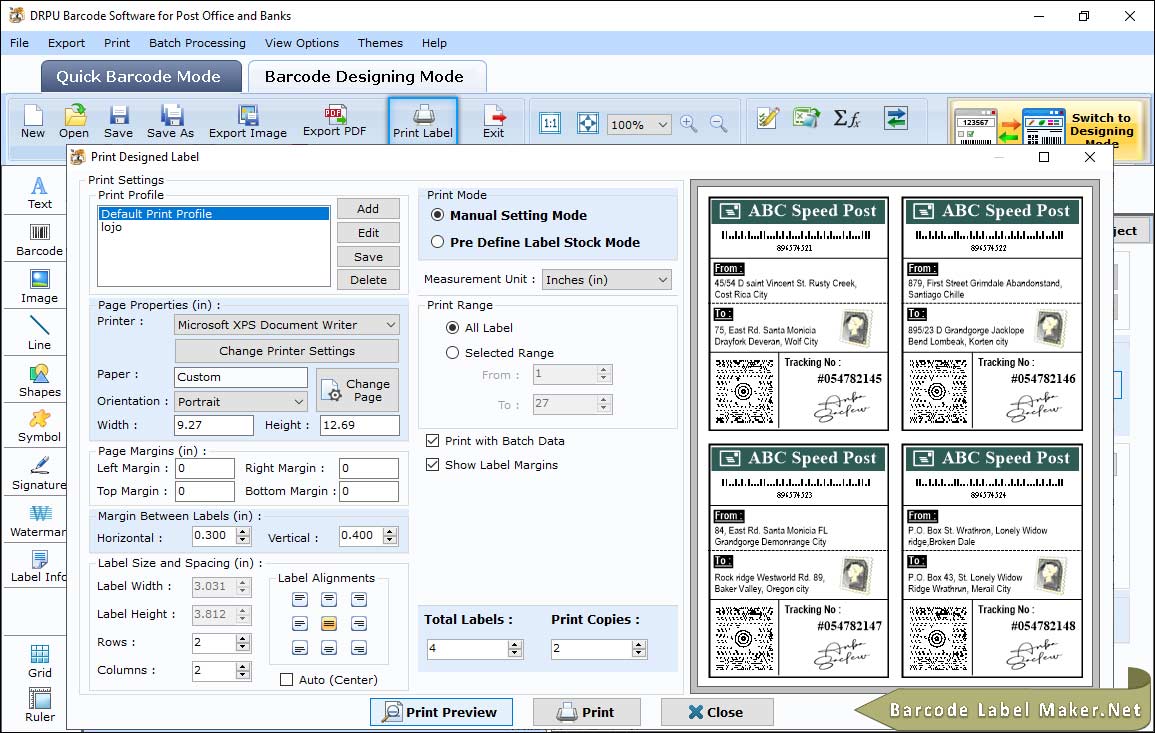
Task: Toggle Show Label Margins checkbox
Action: (x=432, y=465)
